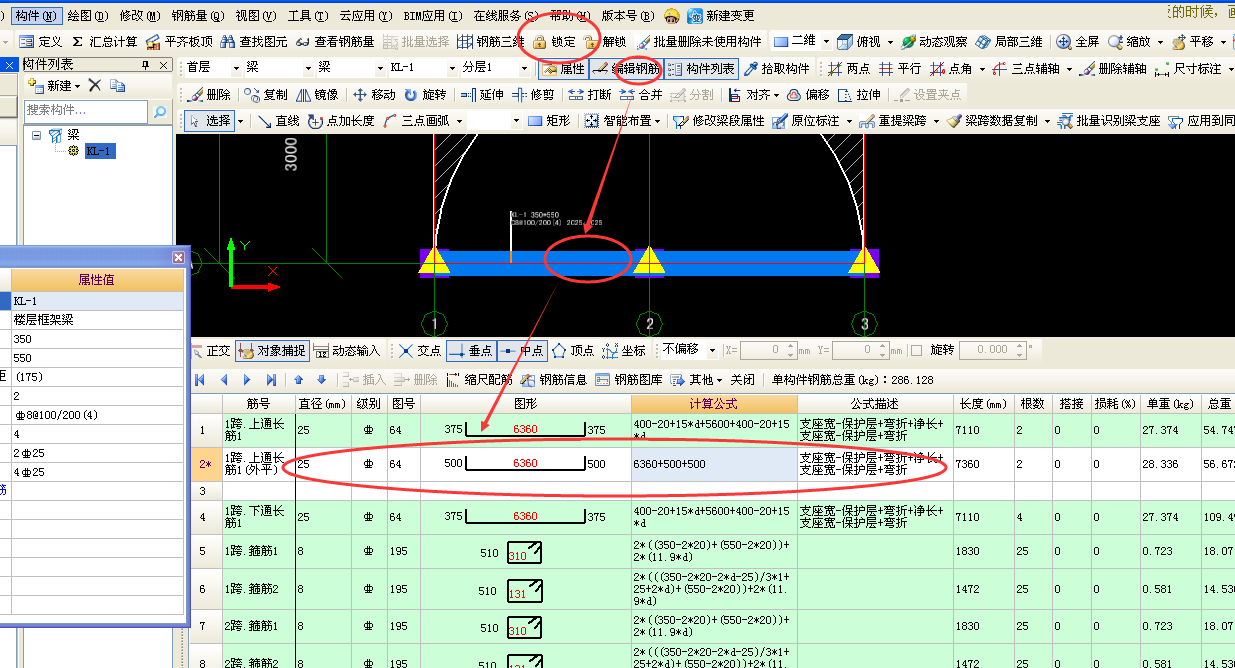Click 批量识别梁支座 button
Image resolution: width=1235 pixels, height=668 pixels.
coord(1110,121)
